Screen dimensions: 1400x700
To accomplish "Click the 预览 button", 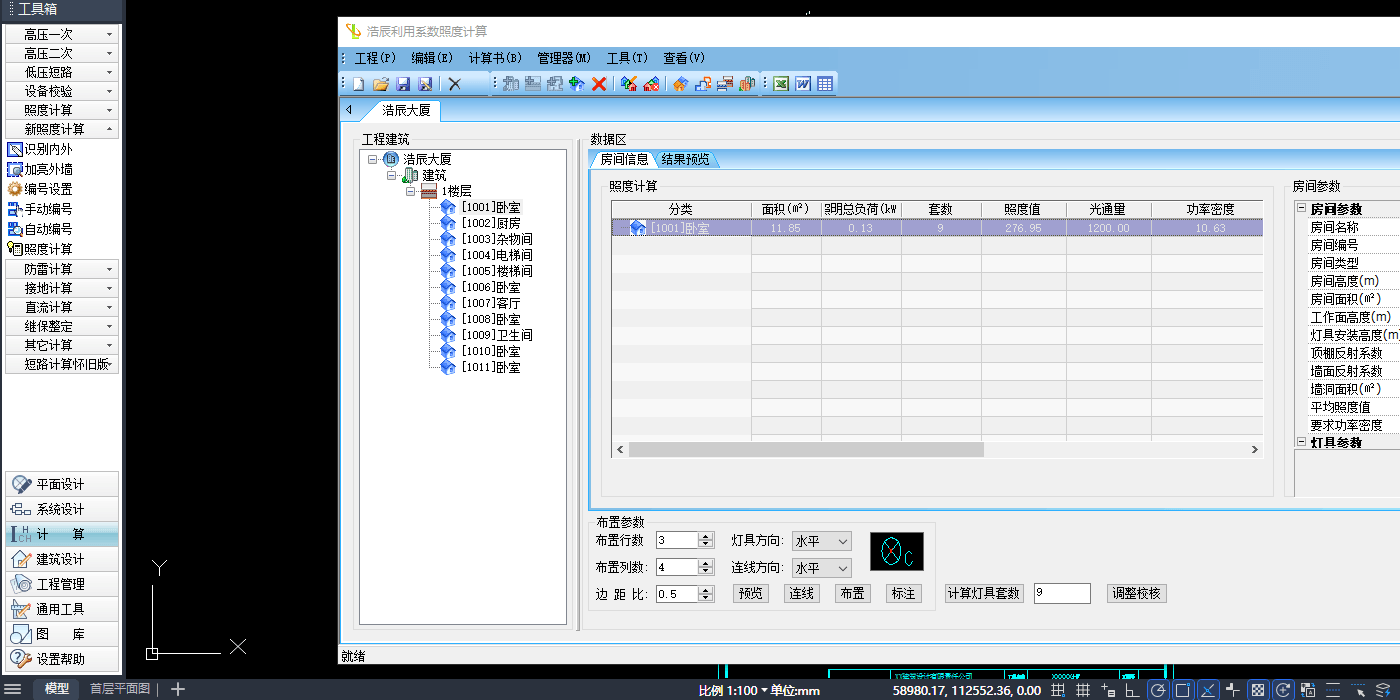I will 751,594.
